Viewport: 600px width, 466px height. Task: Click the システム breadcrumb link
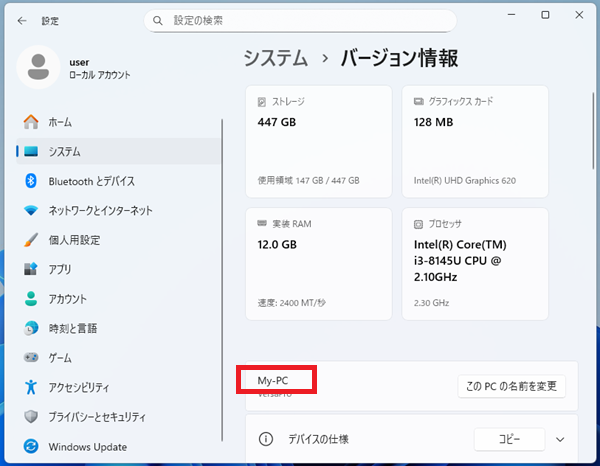[276, 58]
